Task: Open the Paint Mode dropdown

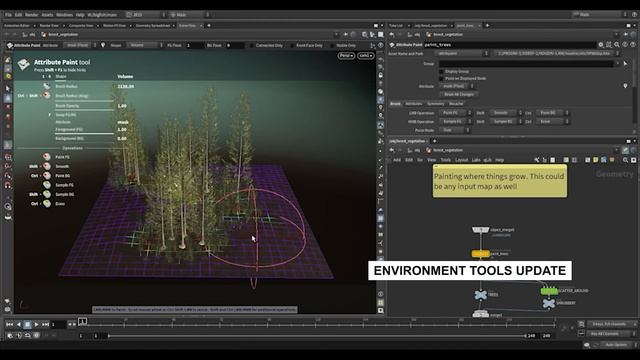Action: point(454,130)
